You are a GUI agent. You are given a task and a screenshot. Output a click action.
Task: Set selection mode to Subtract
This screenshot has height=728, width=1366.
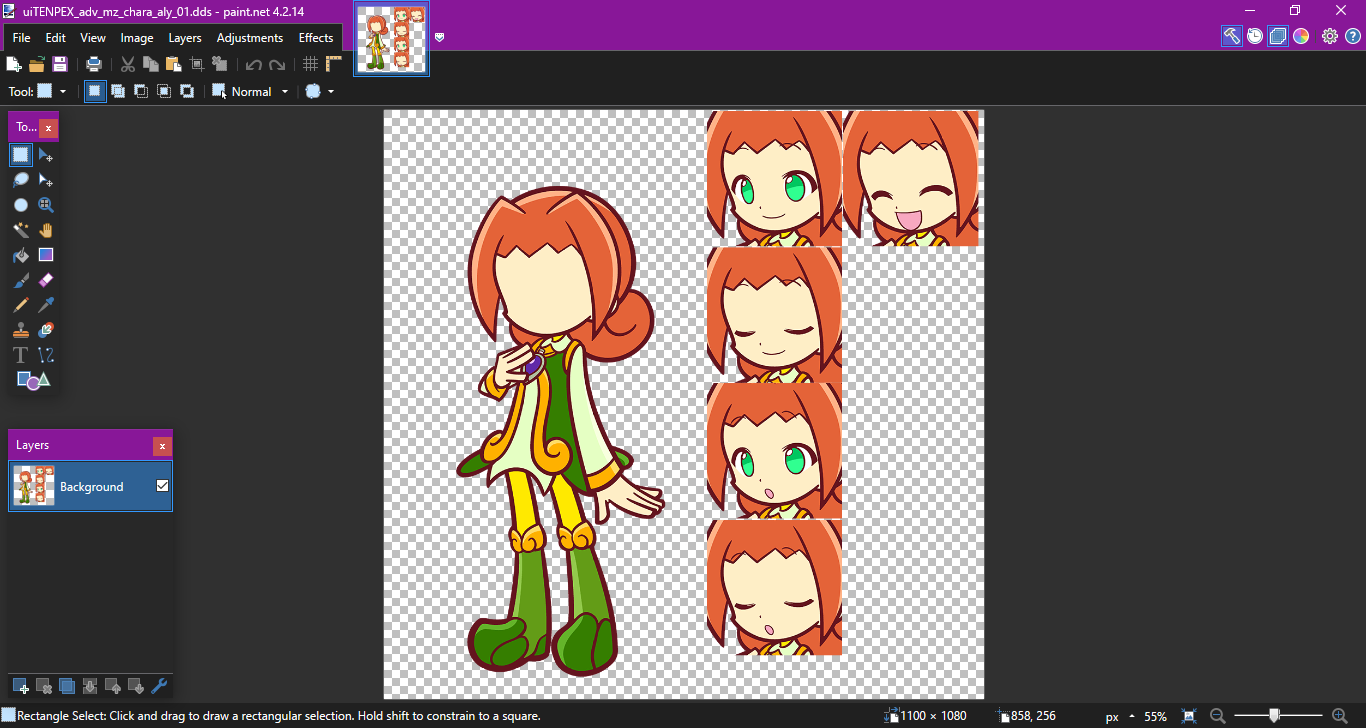141,91
